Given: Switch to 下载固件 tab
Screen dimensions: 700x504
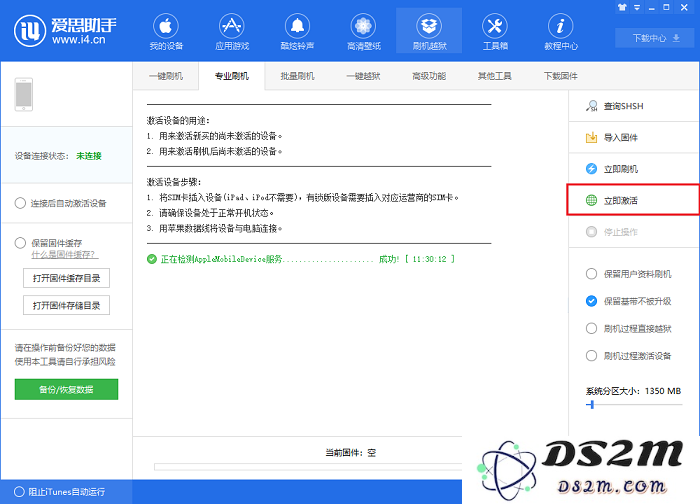Looking at the screenshot, I should point(561,76).
